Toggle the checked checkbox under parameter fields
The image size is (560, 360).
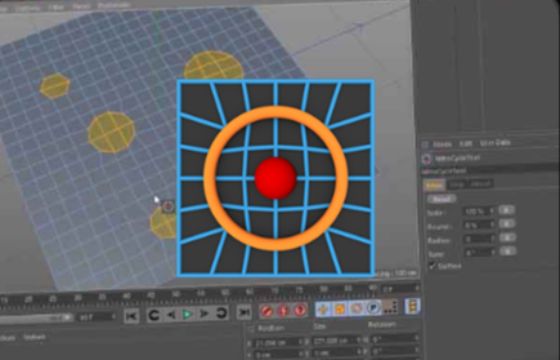click(x=432, y=266)
